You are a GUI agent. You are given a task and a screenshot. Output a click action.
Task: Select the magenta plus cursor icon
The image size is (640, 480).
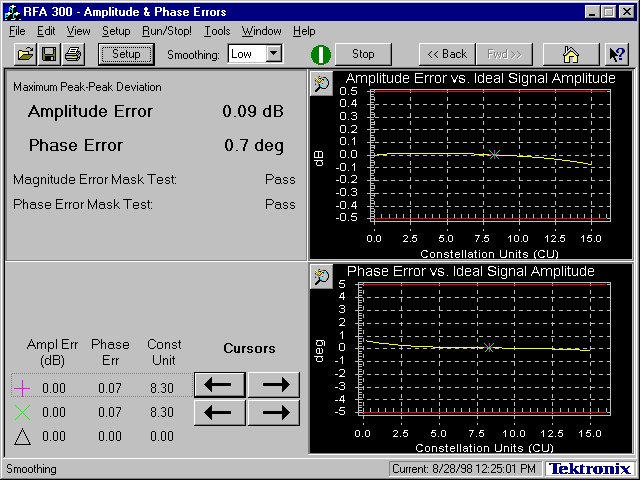point(22,388)
